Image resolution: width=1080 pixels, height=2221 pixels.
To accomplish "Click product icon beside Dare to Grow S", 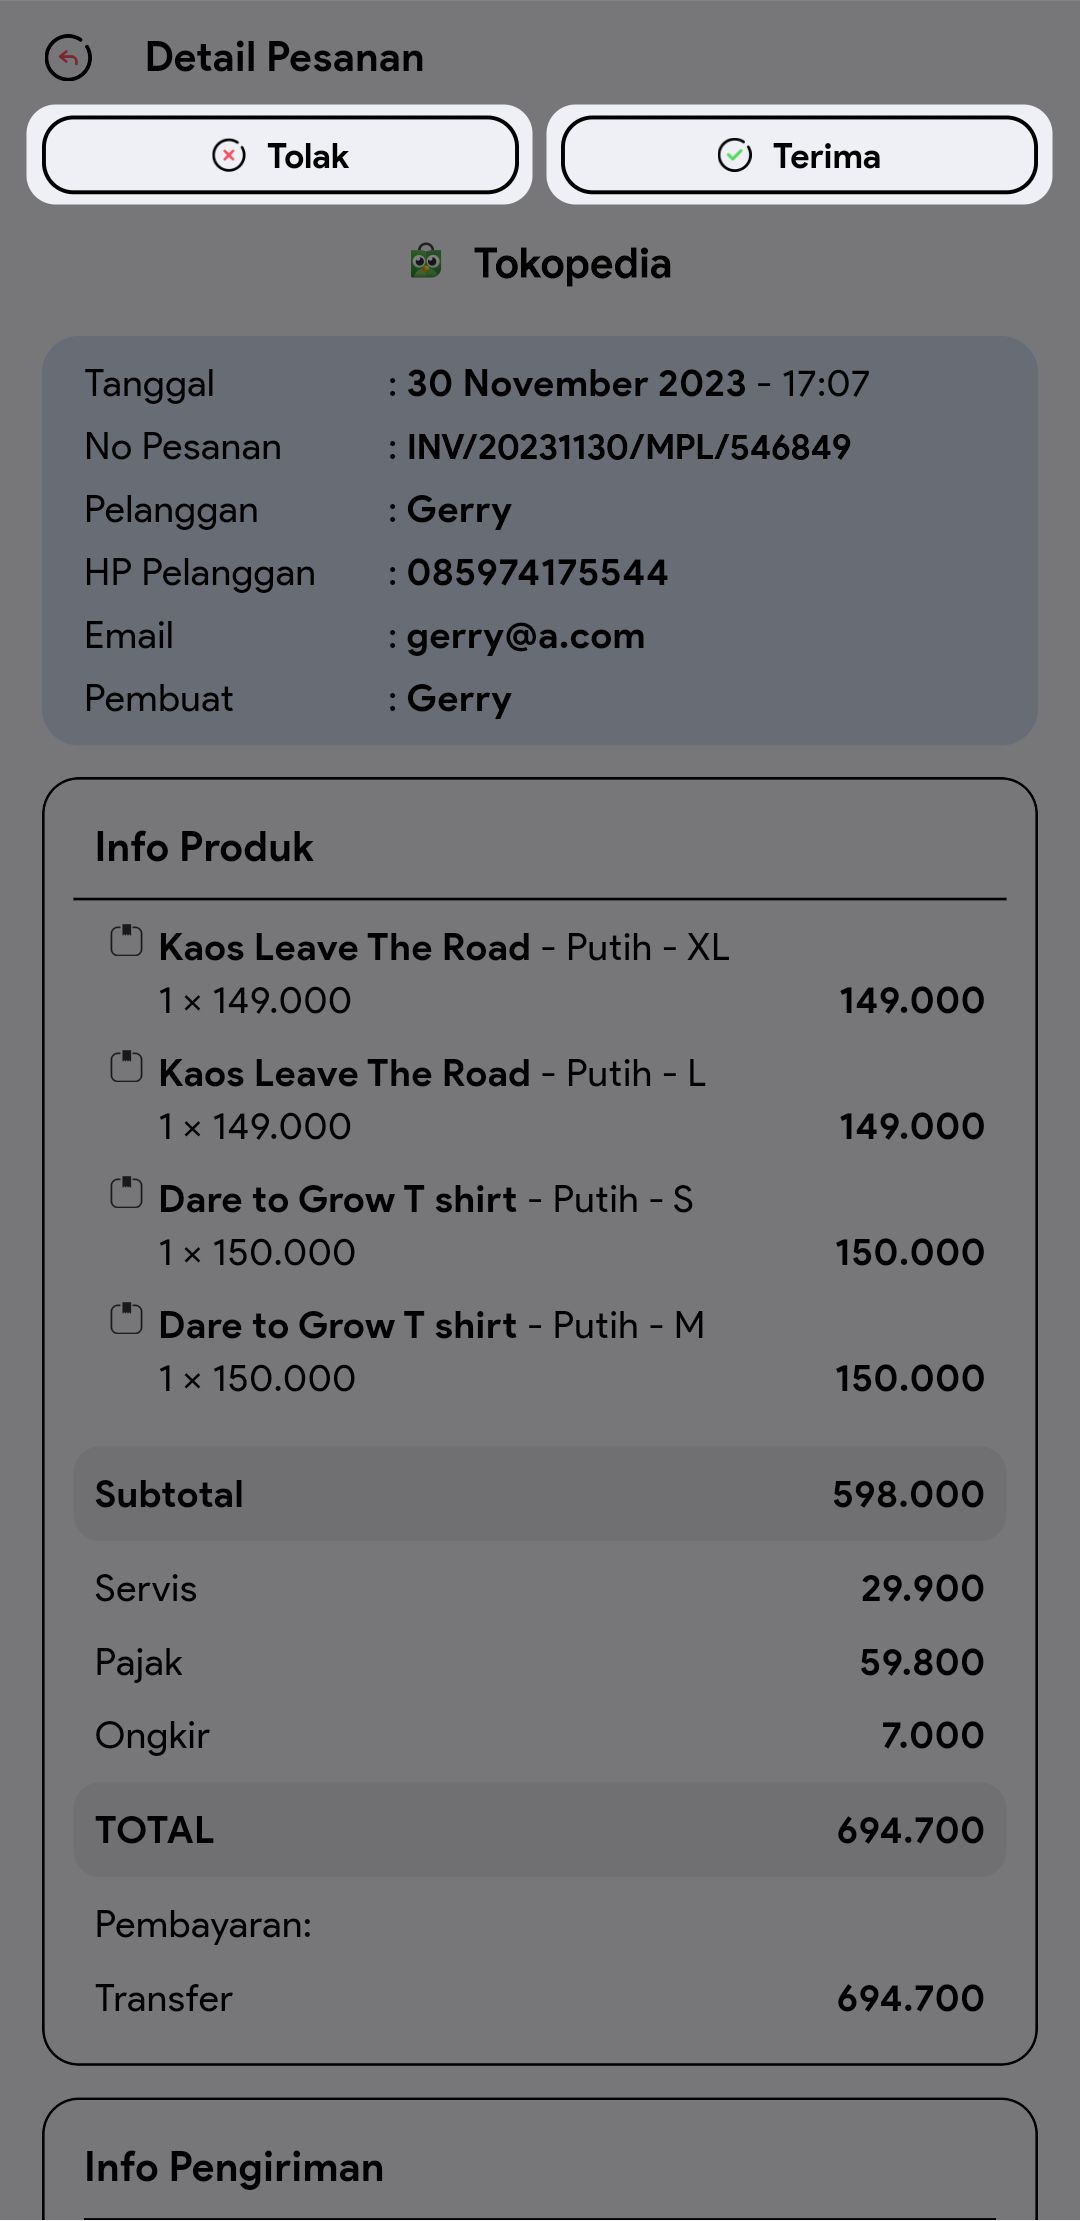I will click(x=126, y=1193).
